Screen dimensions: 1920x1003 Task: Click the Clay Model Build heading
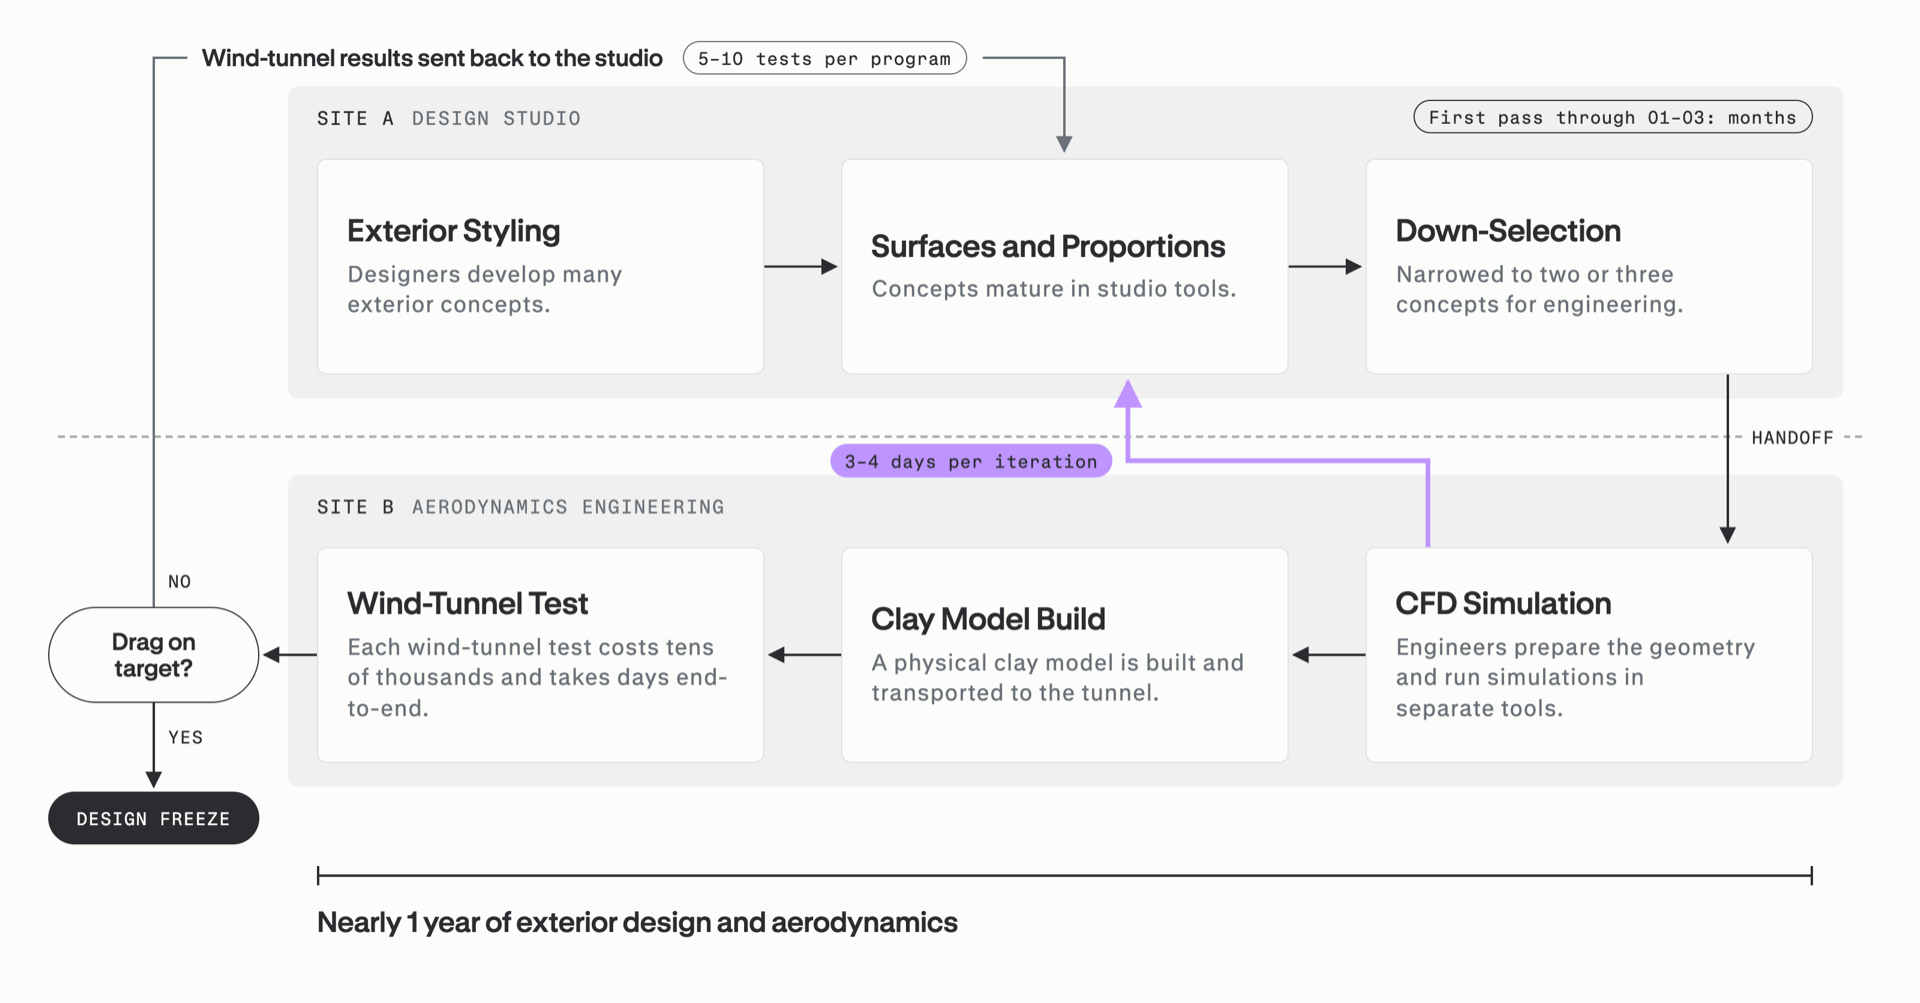point(988,619)
